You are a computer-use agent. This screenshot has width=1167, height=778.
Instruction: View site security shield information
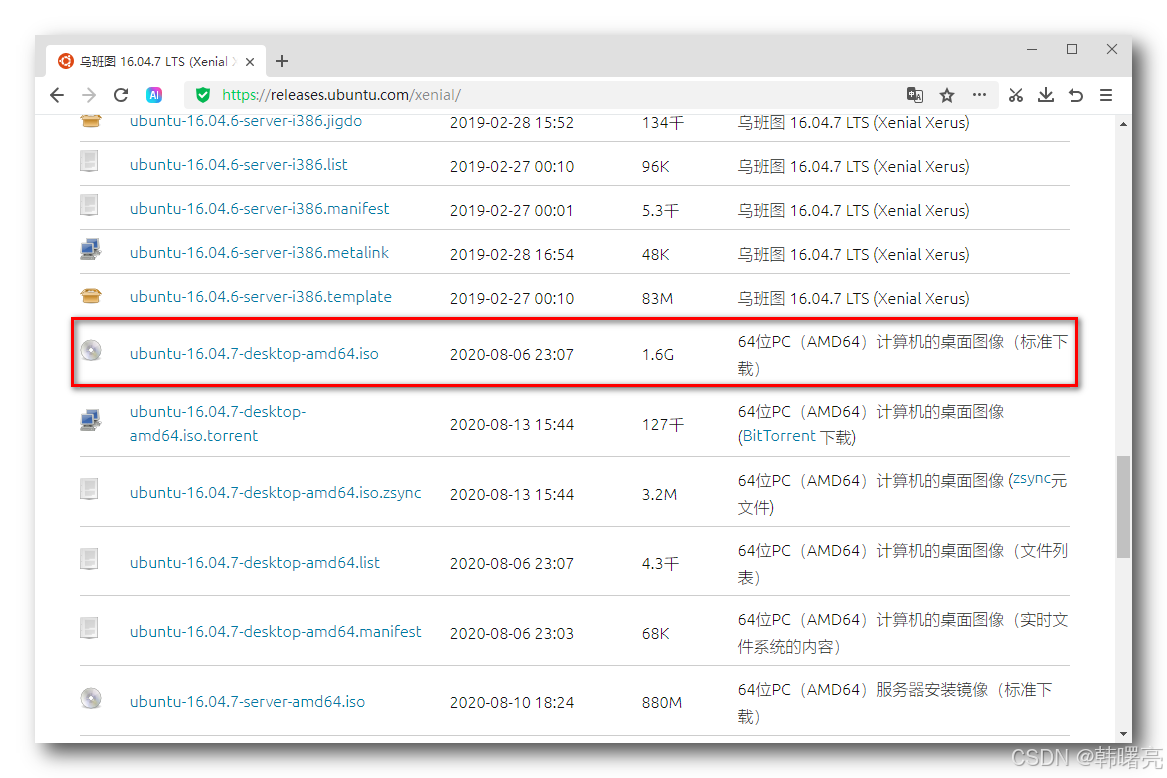coord(202,95)
